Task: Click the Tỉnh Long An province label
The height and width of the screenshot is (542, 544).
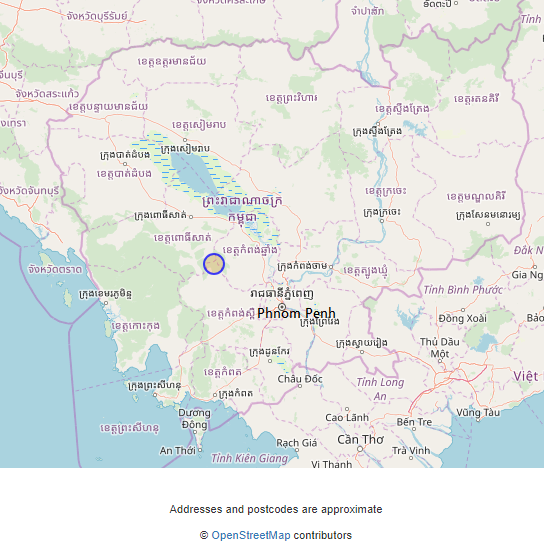Action: (x=380, y=389)
